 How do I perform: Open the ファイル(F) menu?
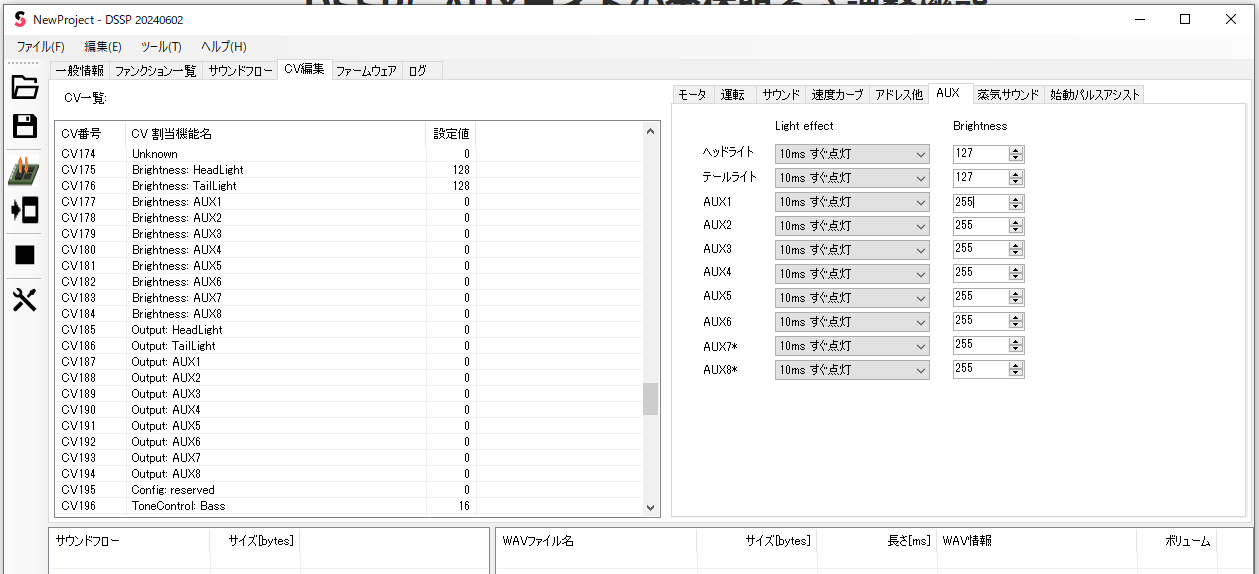point(40,47)
